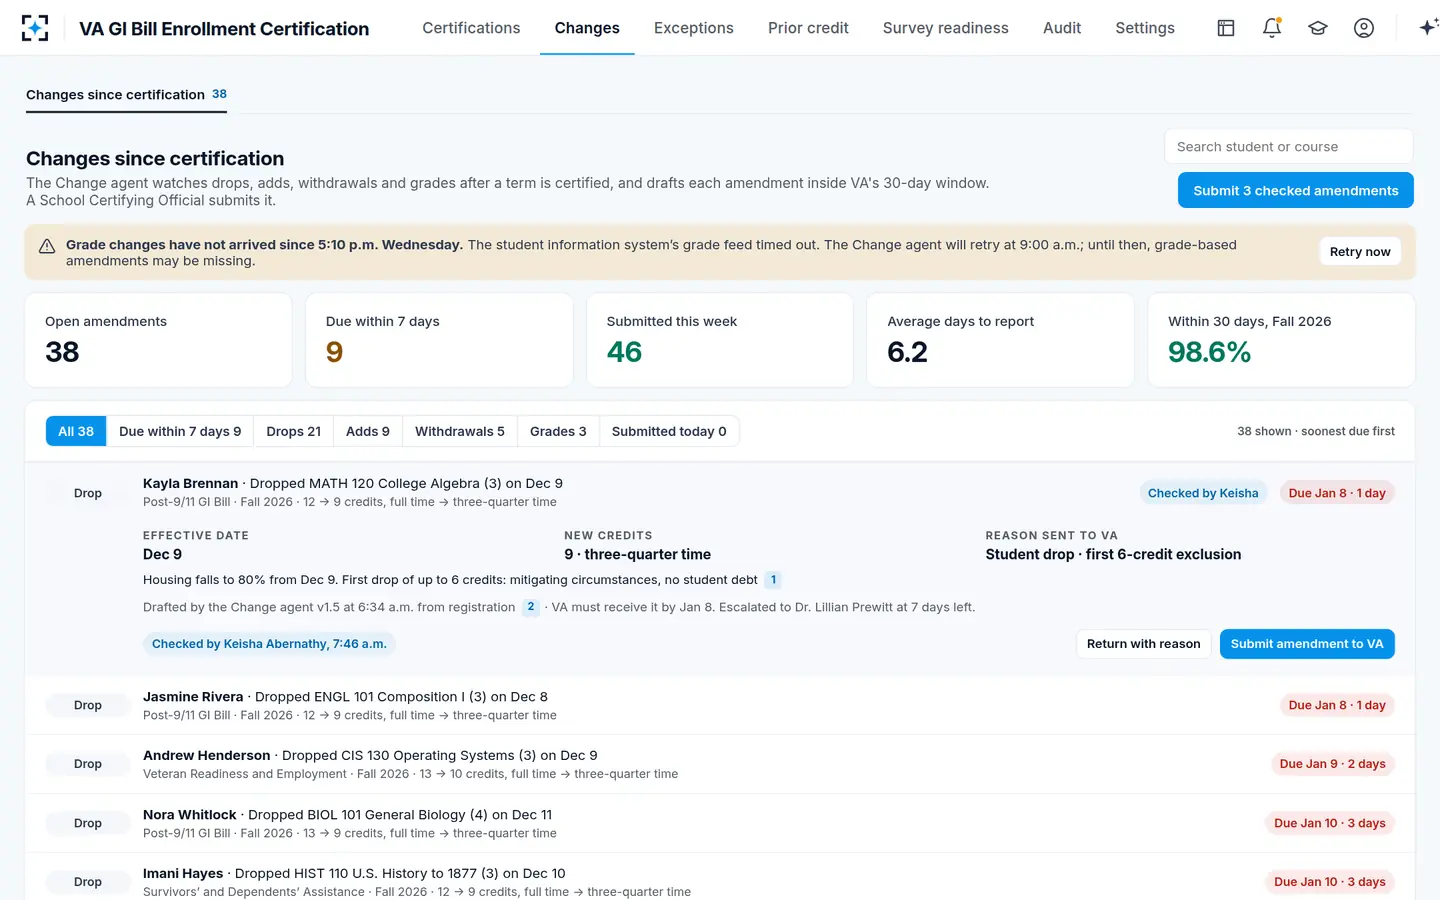1440x900 pixels.
Task: Click Checked by Keisha badge
Action: (x=1203, y=493)
